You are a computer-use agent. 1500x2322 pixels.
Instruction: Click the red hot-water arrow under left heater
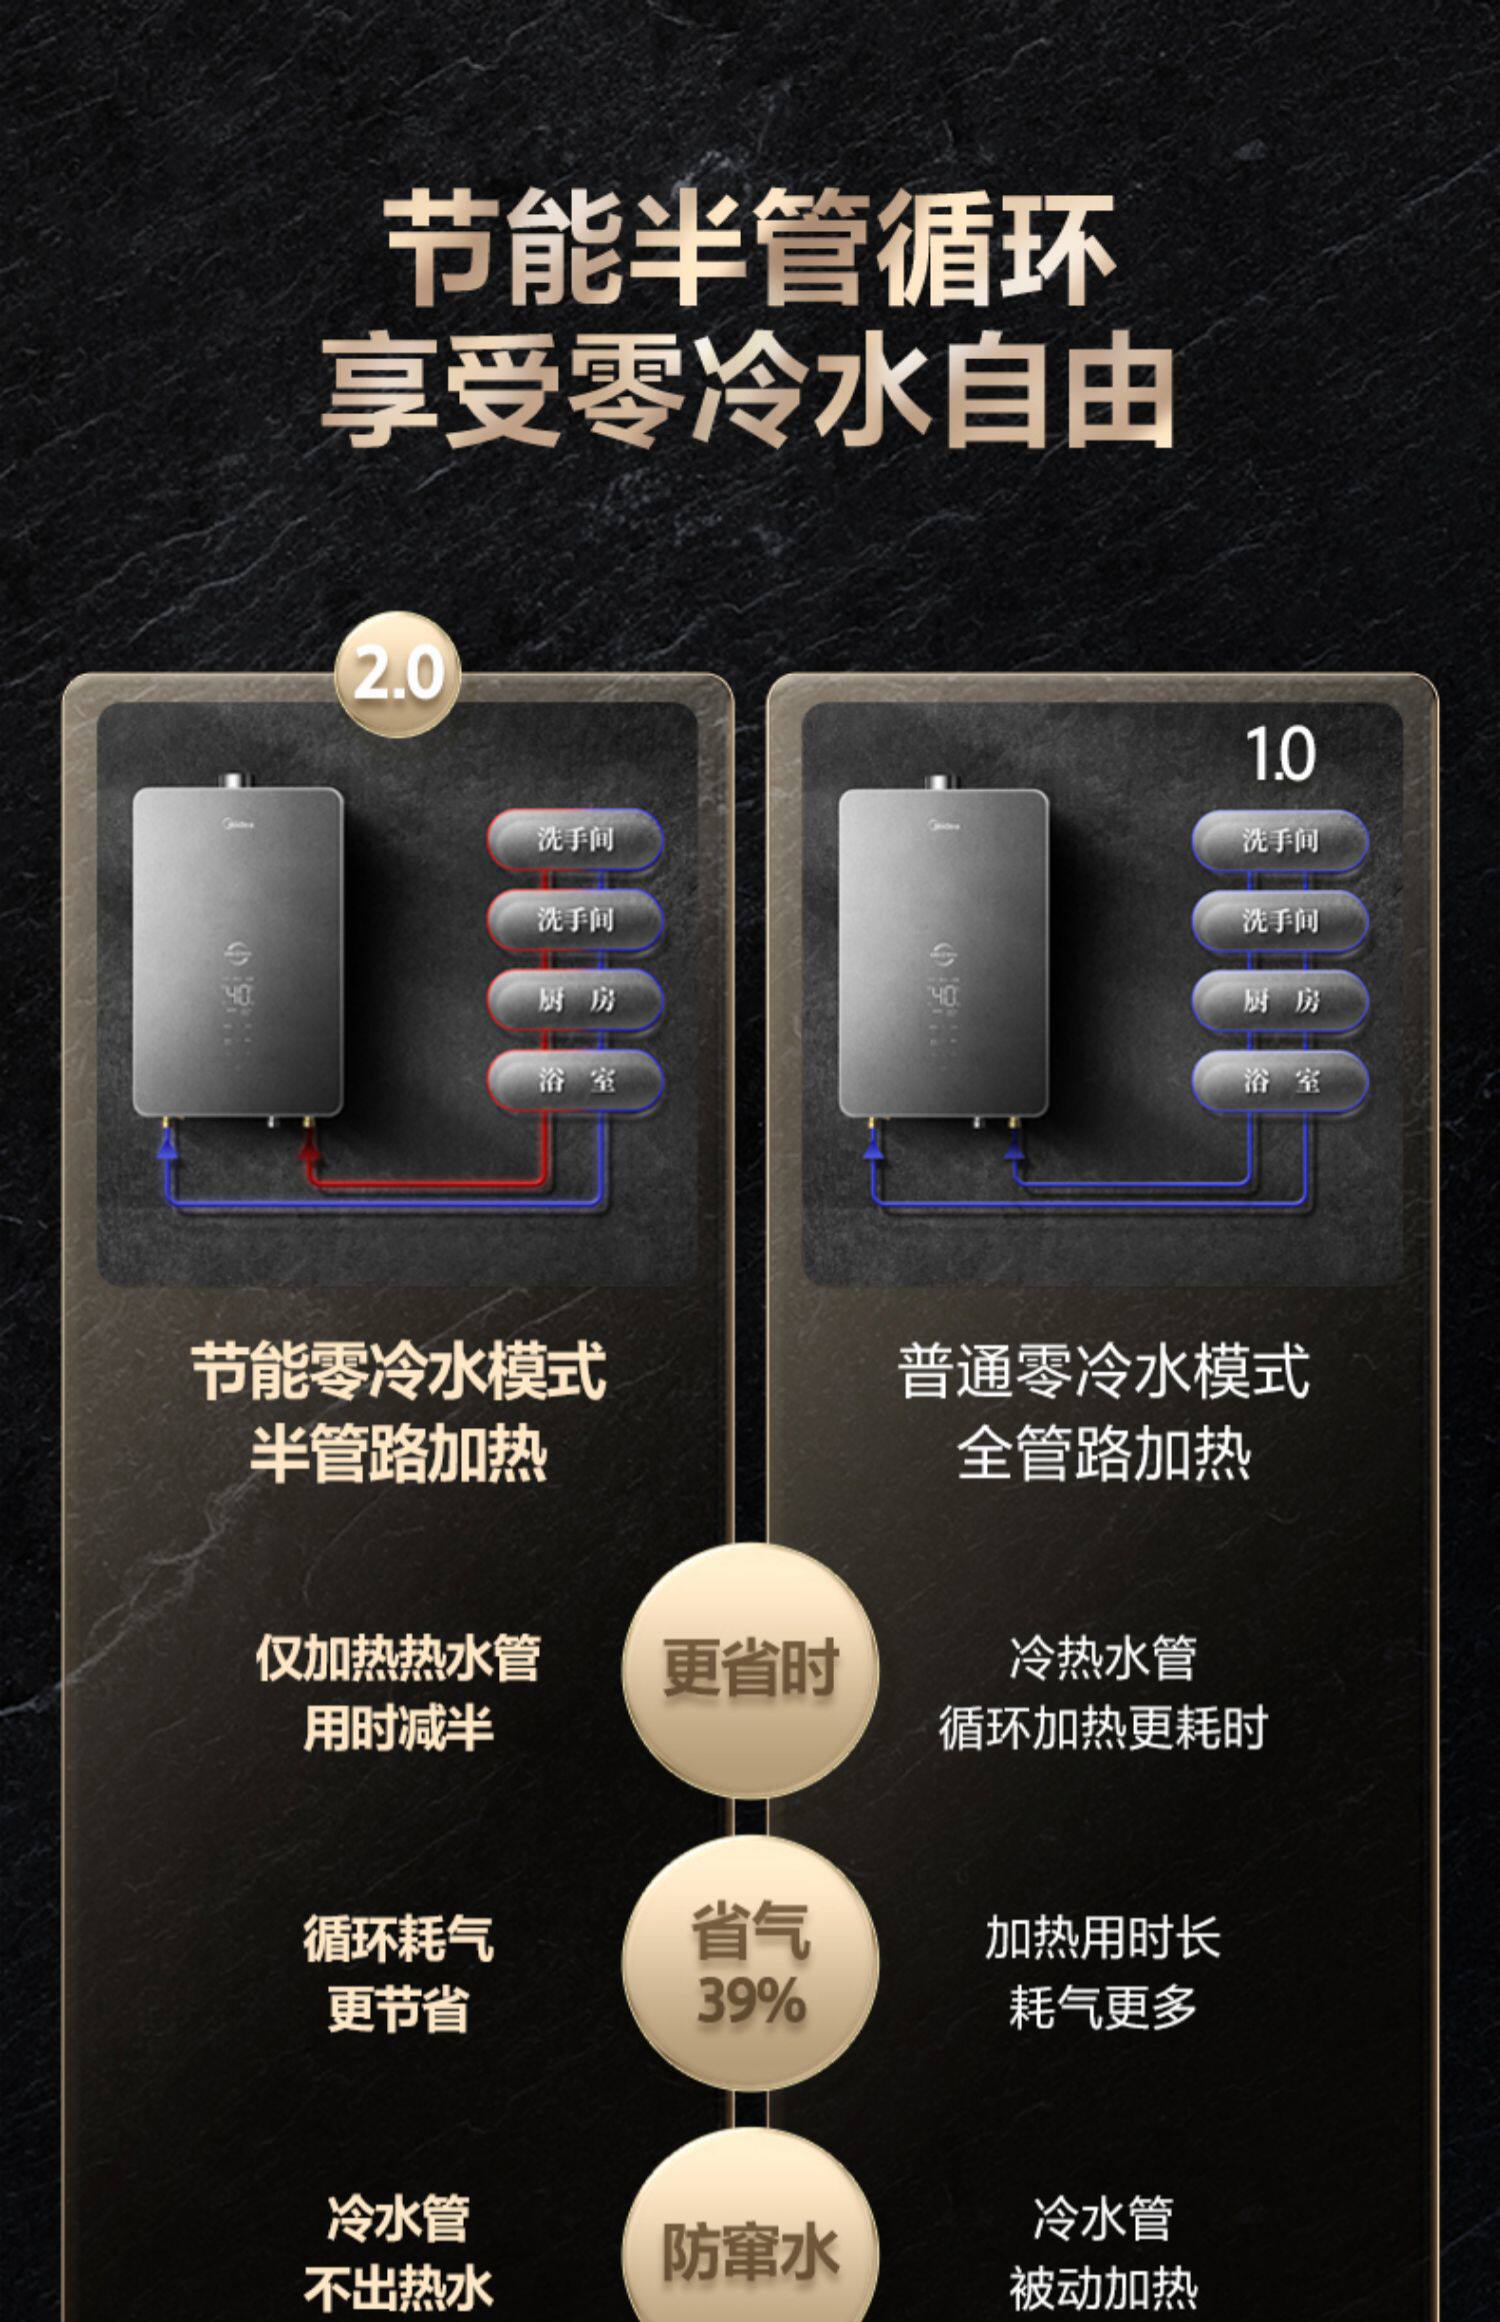[x=311, y=1150]
